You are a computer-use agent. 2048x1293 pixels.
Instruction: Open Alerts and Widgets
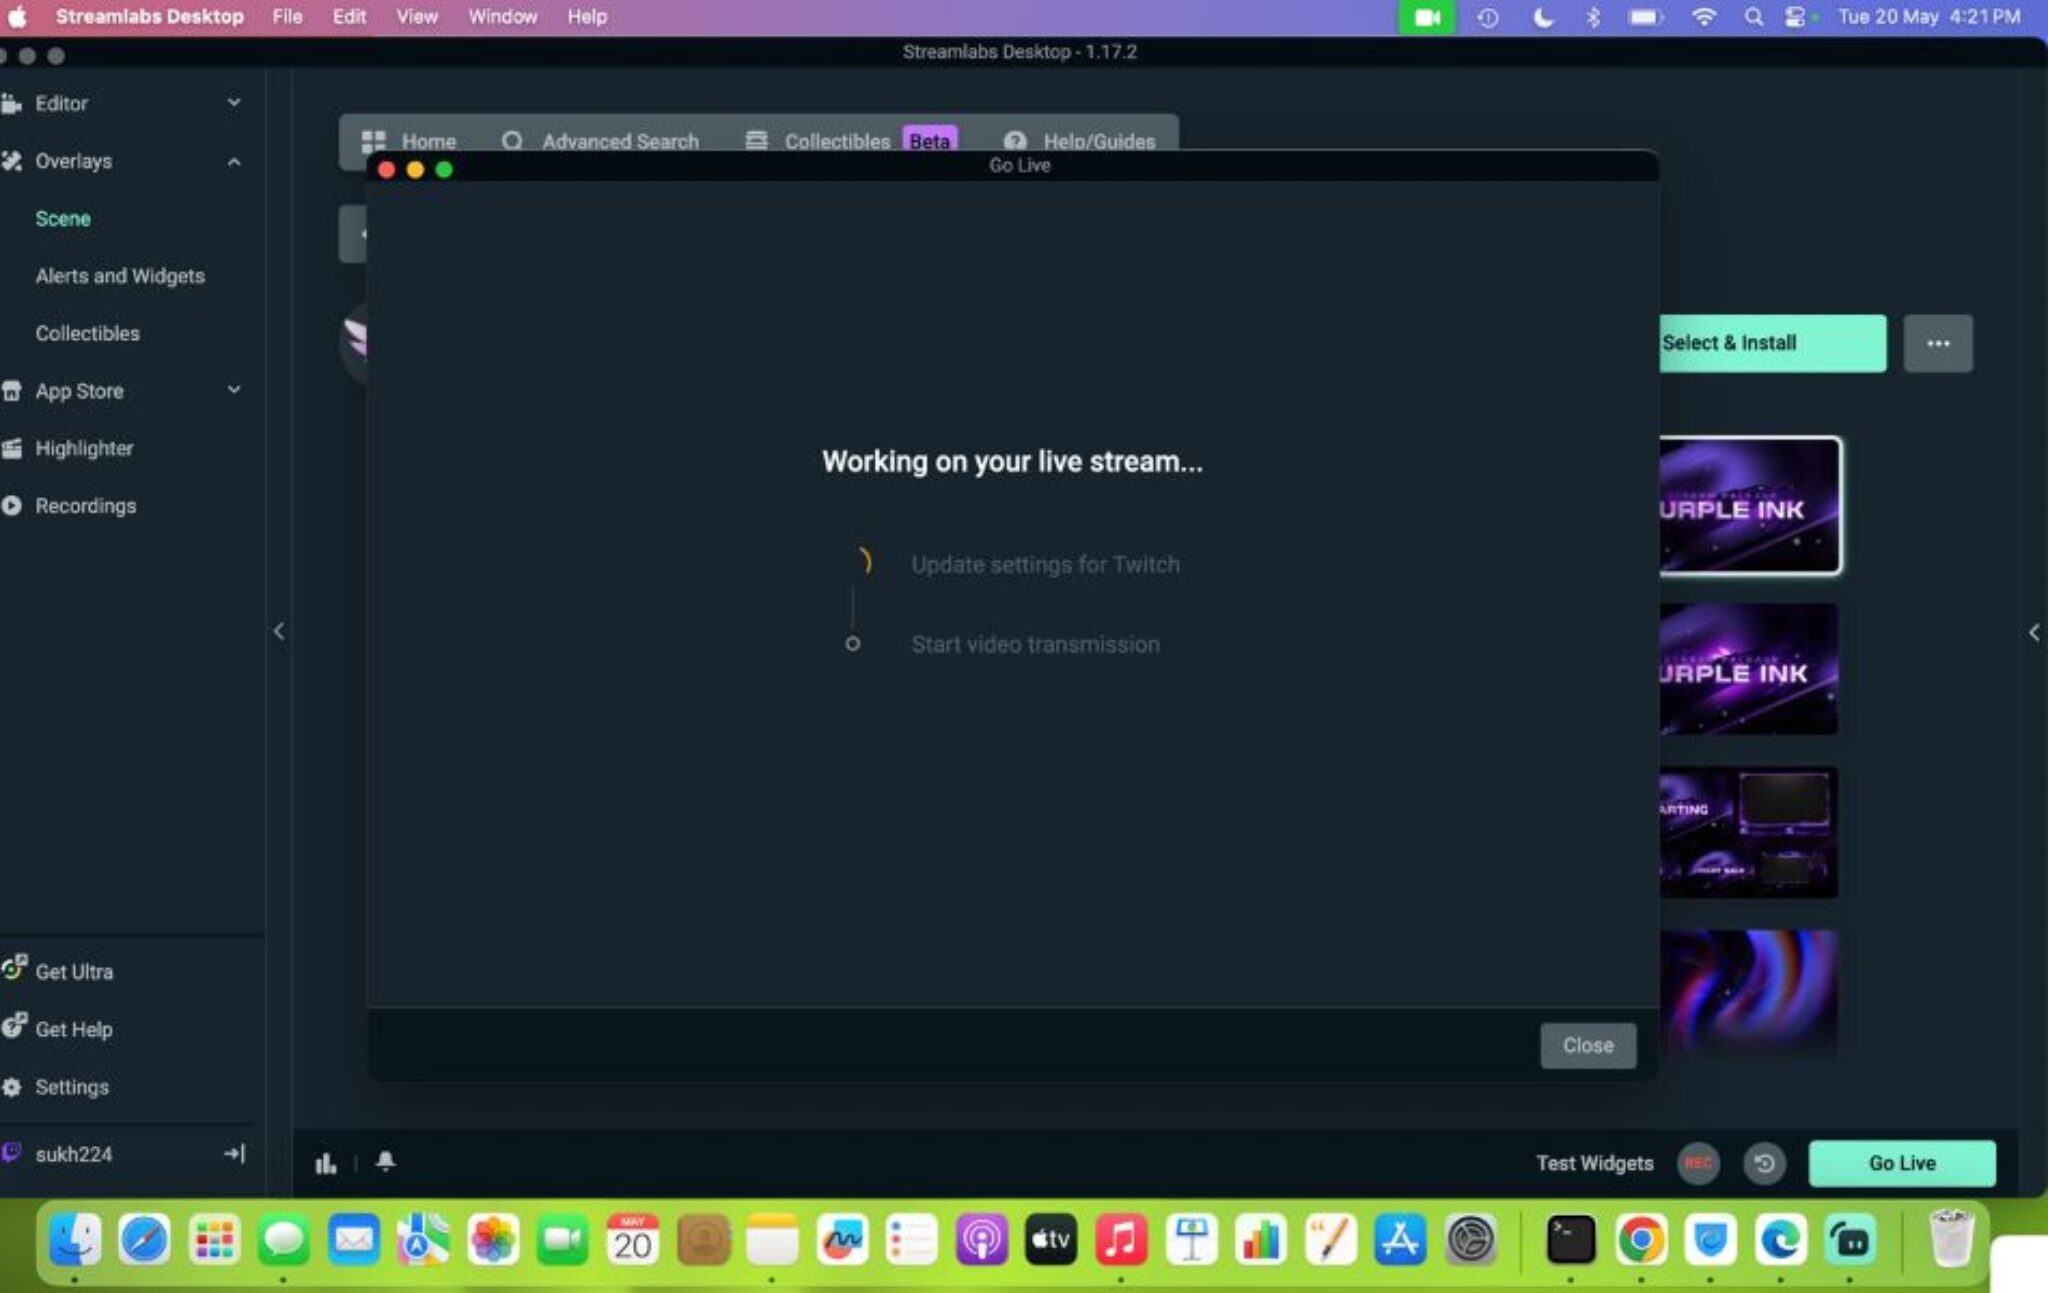pyautogui.click(x=120, y=276)
